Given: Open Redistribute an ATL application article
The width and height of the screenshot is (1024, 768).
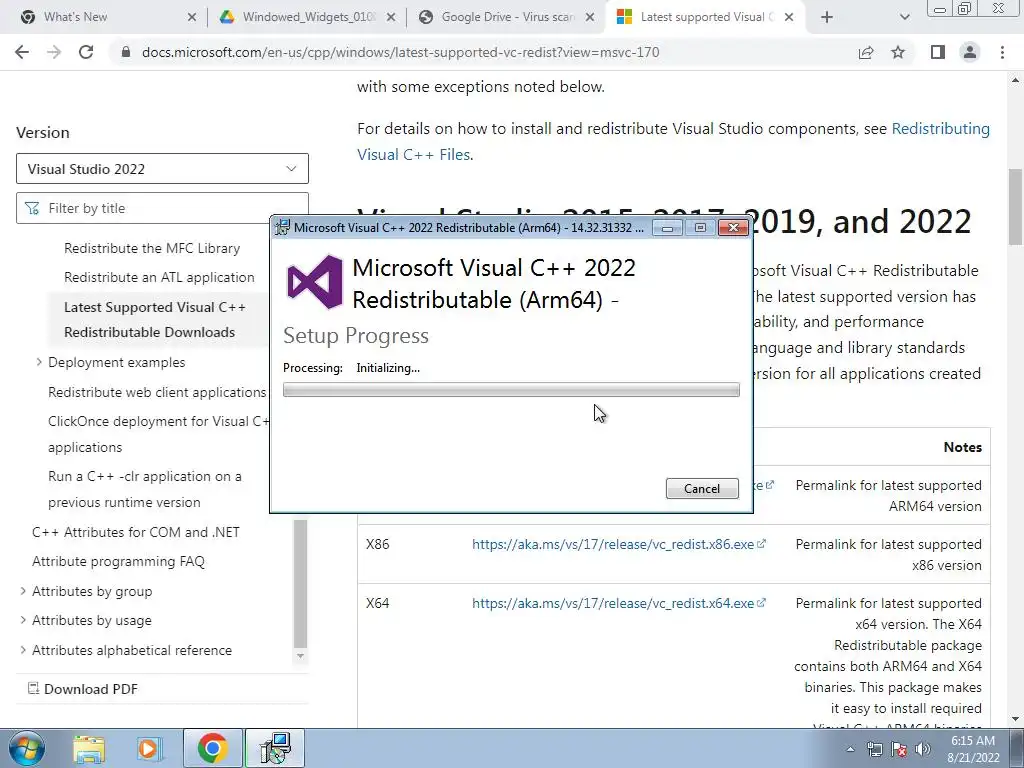Looking at the screenshot, I should click(159, 277).
